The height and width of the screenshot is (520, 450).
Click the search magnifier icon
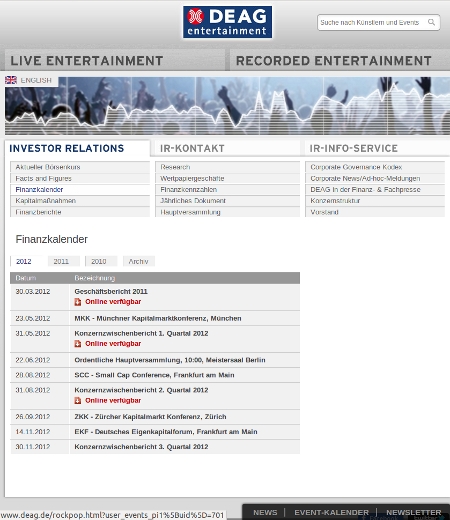point(431,22)
